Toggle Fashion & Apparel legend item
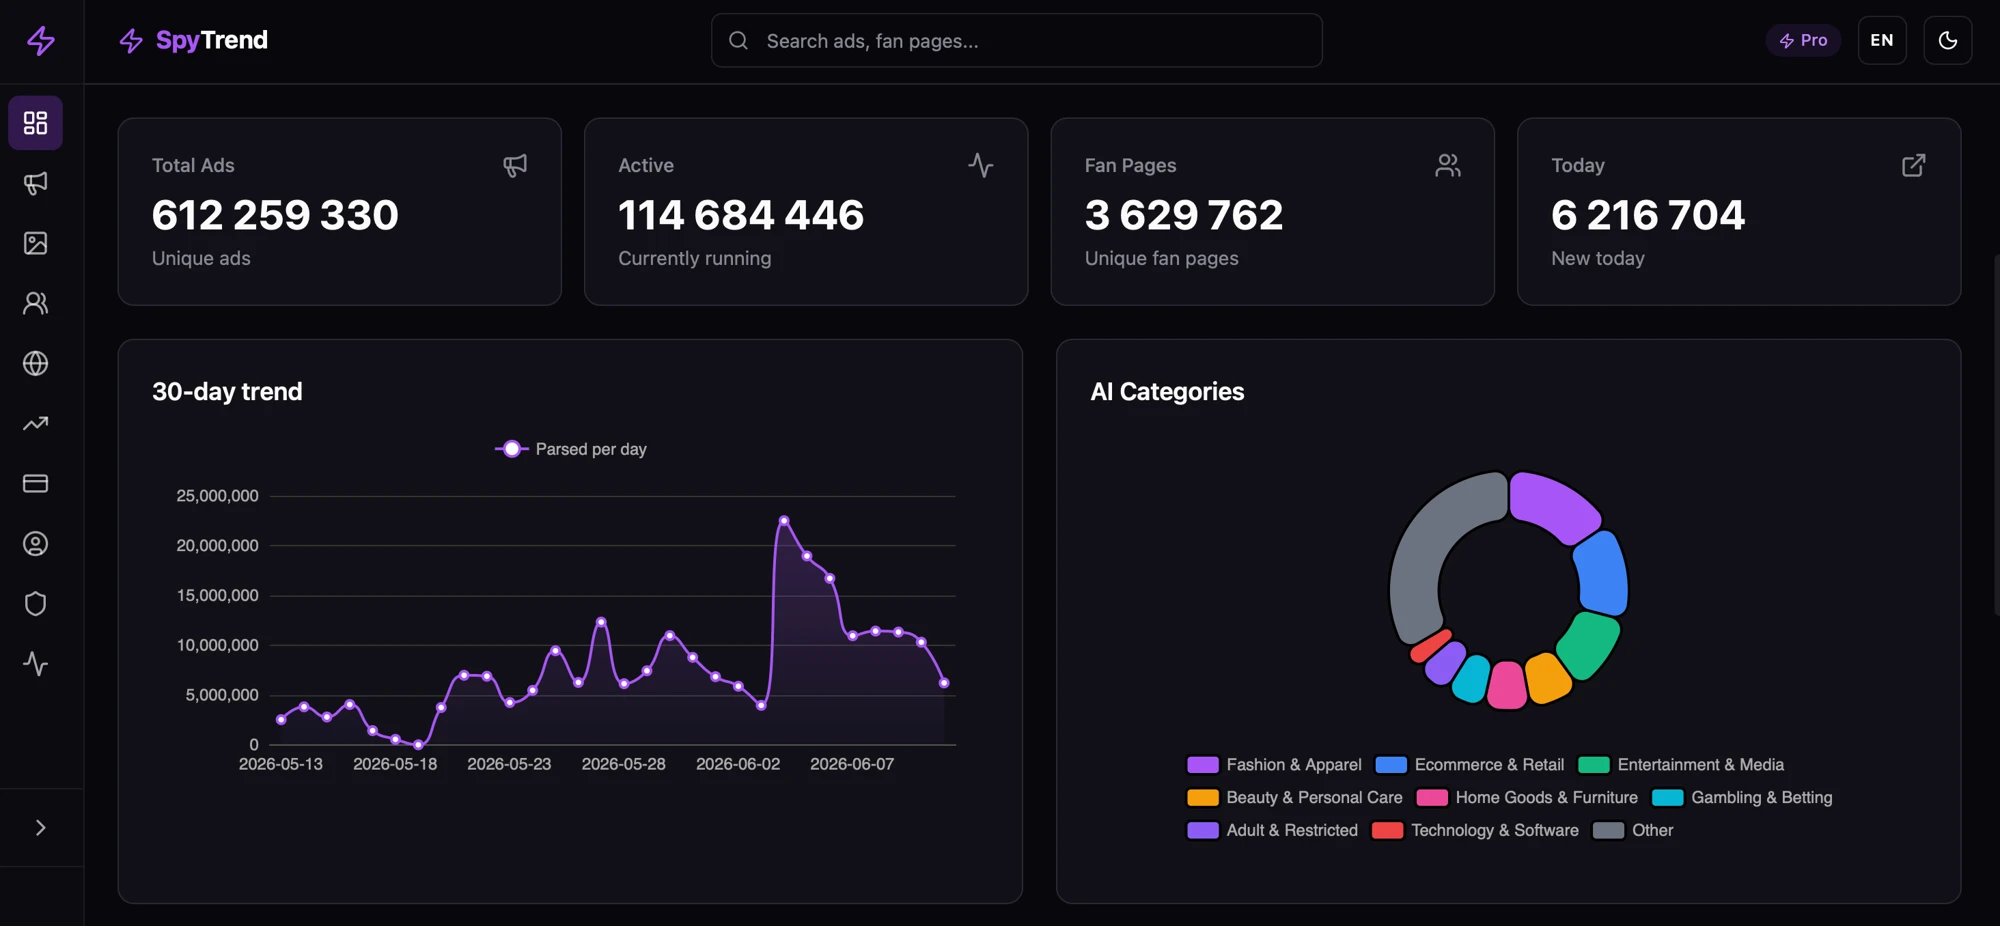This screenshot has width=2000, height=926. click(x=1274, y=764)
